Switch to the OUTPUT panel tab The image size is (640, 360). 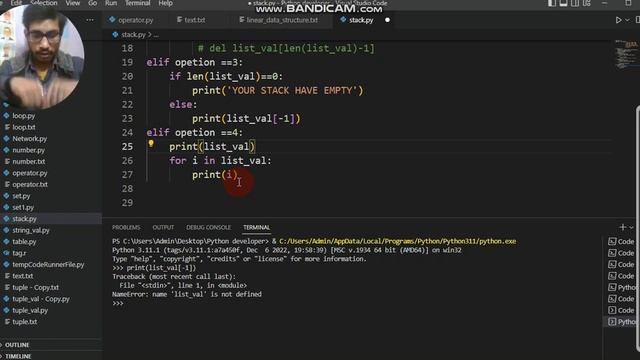163,227
